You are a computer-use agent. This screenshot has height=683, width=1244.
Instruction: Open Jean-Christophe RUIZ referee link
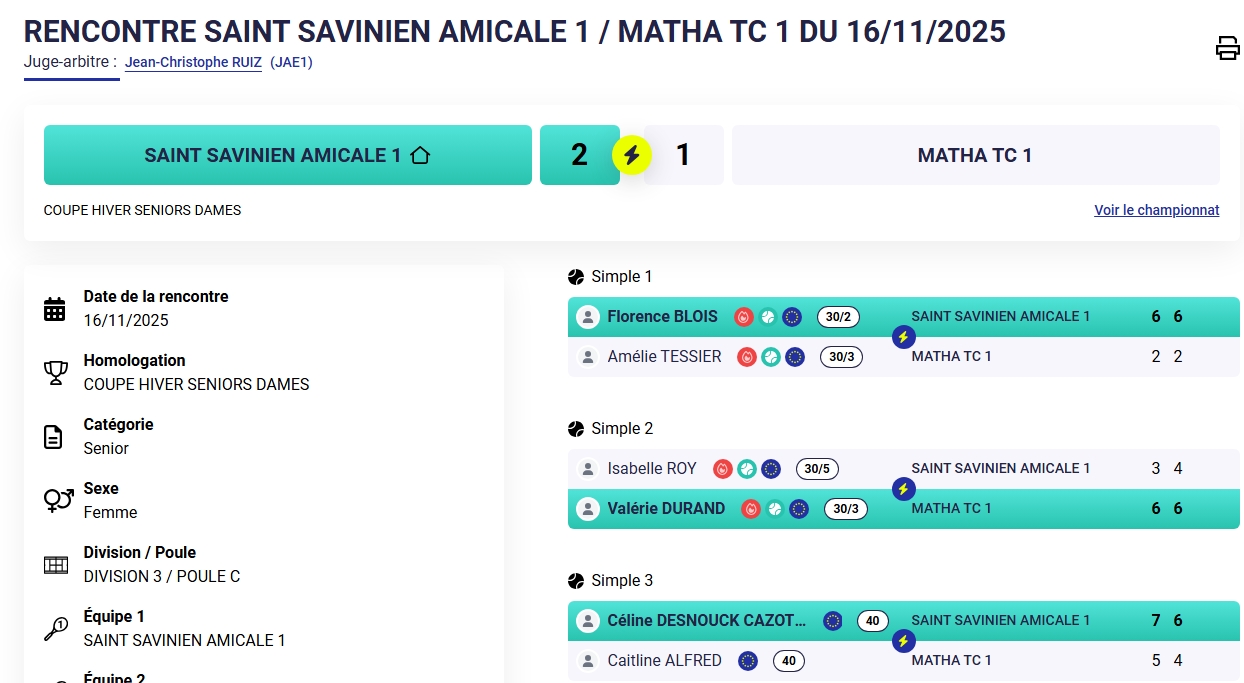click(193, 62)
